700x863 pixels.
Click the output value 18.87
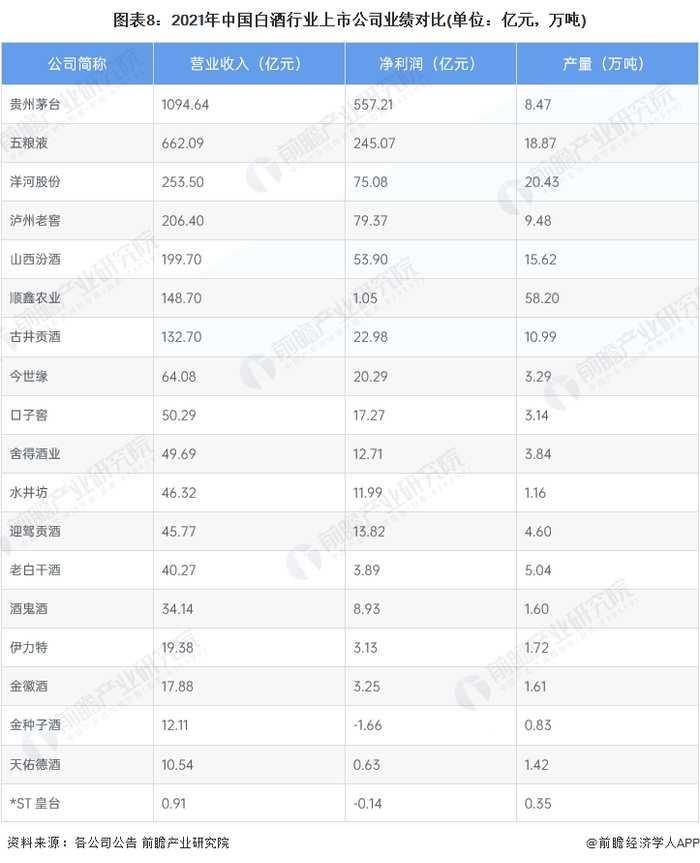pyautogui.click(x=540, y=143)
